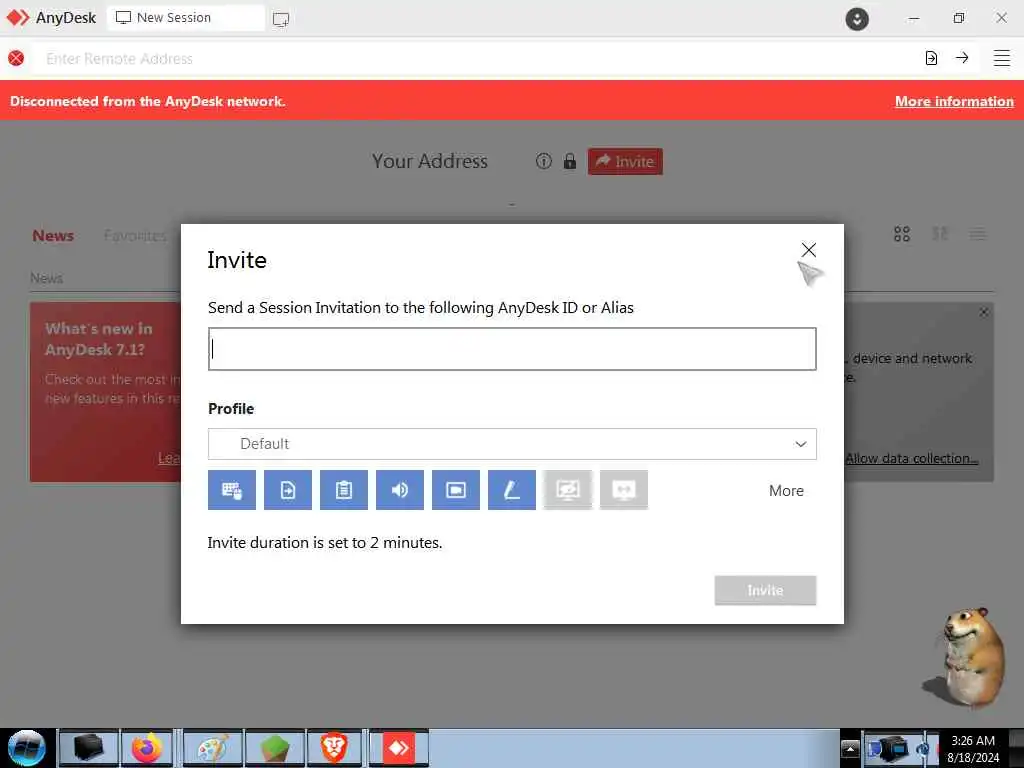Image resolution: width=1024 pixels, height=768 pixels.
Task: Click the AnyDesk ID or Alias input field
Action: (x=512, y=349)
